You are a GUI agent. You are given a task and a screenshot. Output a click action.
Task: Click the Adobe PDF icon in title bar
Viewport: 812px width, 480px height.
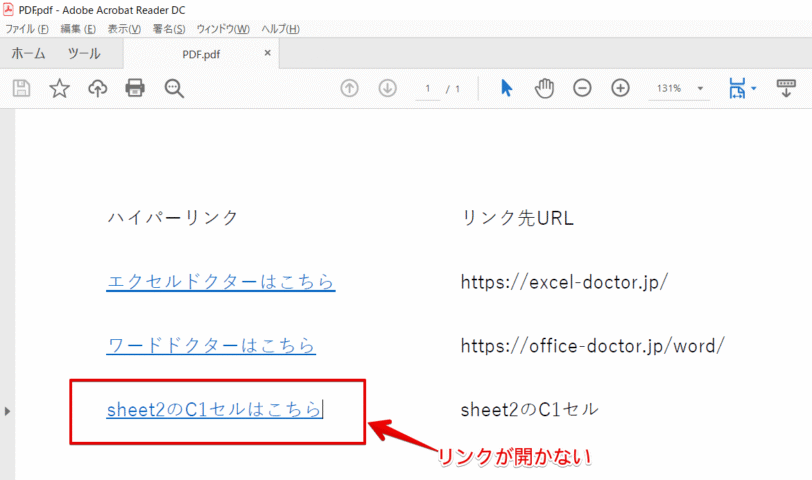pyautogui.click(x=8, y=9)
